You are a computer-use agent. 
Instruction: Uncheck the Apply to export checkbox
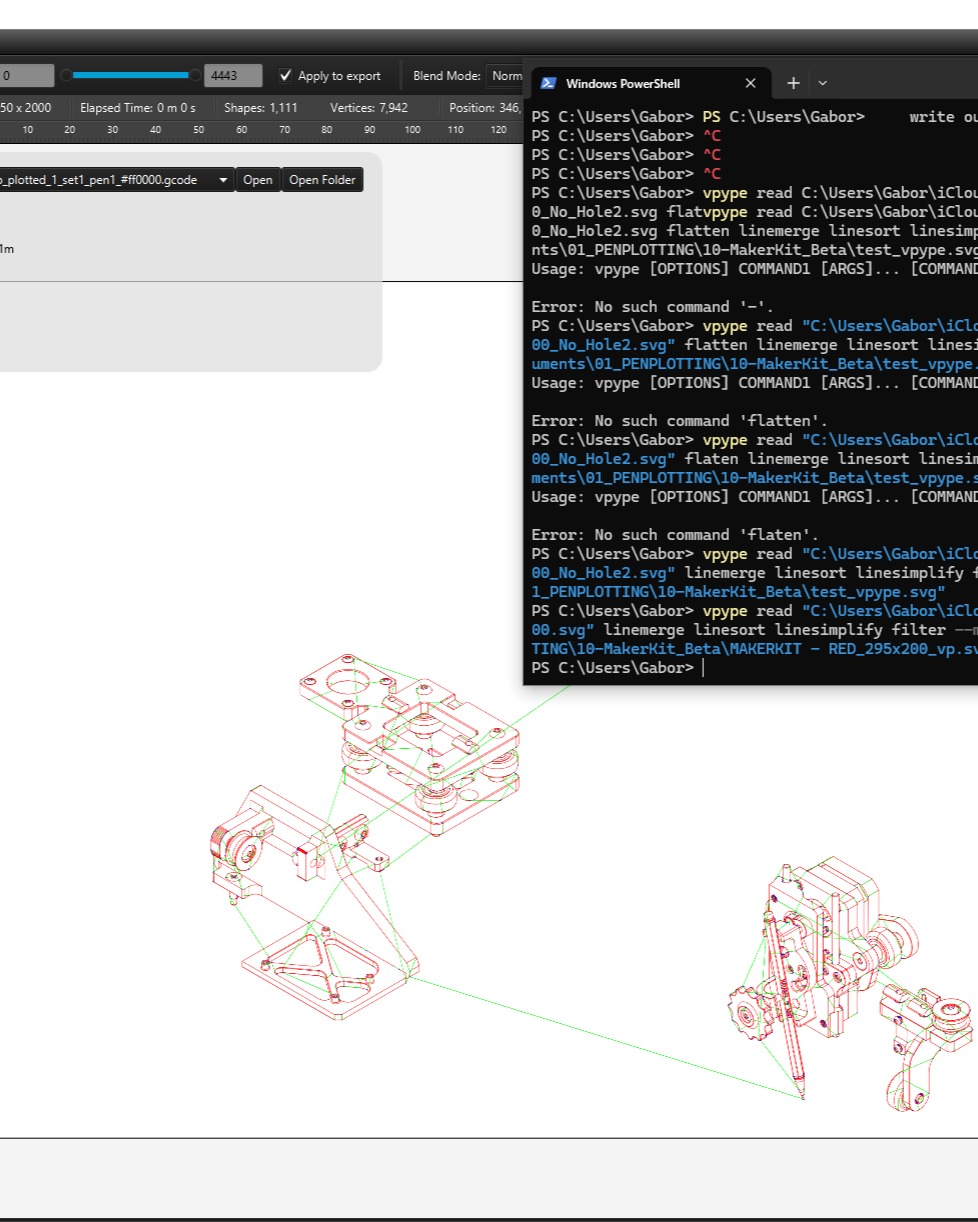(286, 75)
